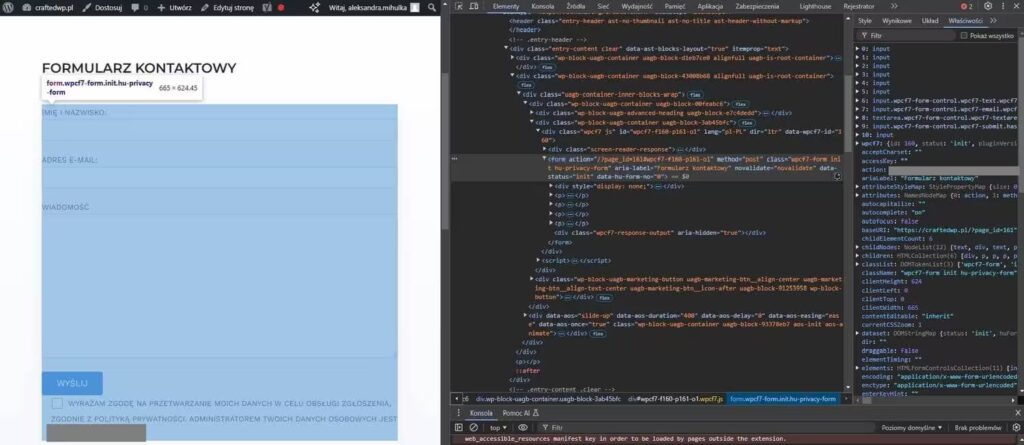Collapse the form wpcf7-form node
This screenshot has height=445, width=1024.
click(544, 158)
